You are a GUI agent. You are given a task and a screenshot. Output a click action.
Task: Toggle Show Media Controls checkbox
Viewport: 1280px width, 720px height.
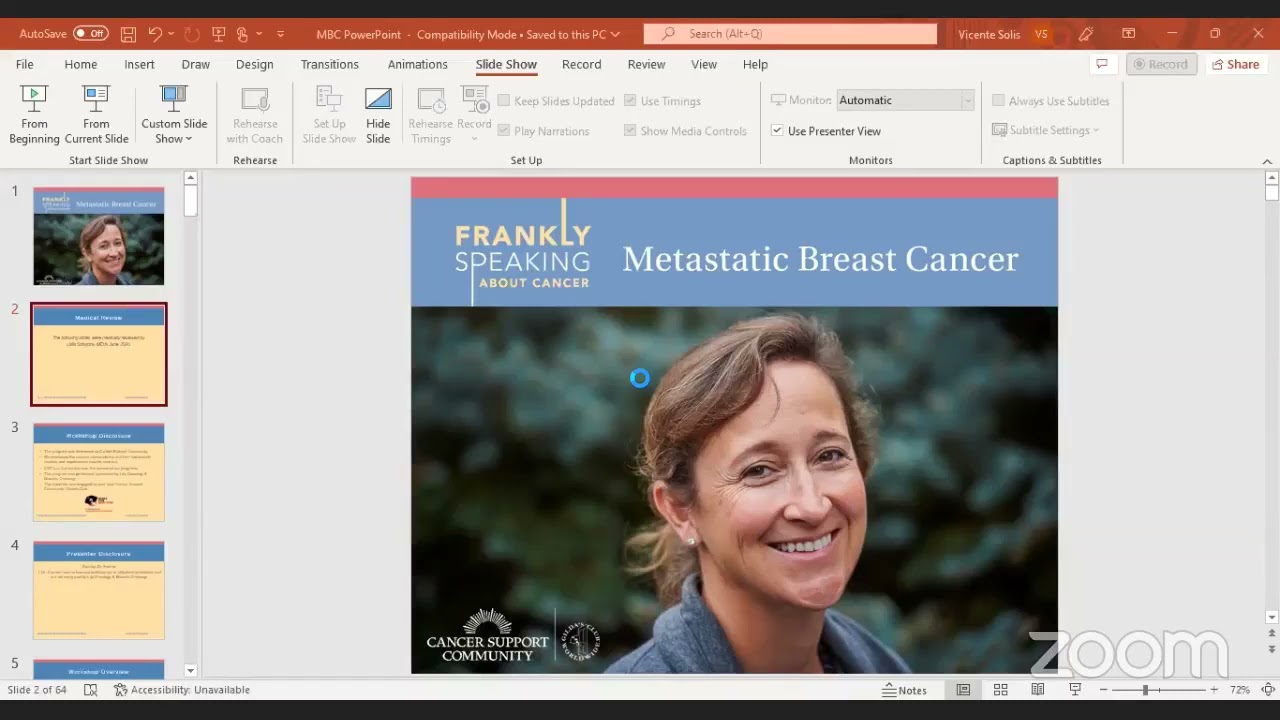coord(630,131)
